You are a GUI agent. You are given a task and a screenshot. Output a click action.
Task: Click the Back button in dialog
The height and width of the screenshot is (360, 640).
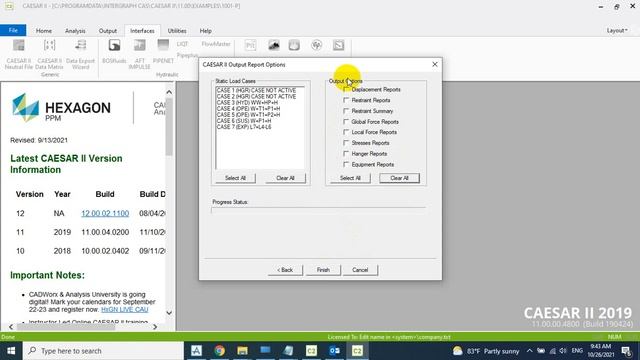tap(285, 270)
